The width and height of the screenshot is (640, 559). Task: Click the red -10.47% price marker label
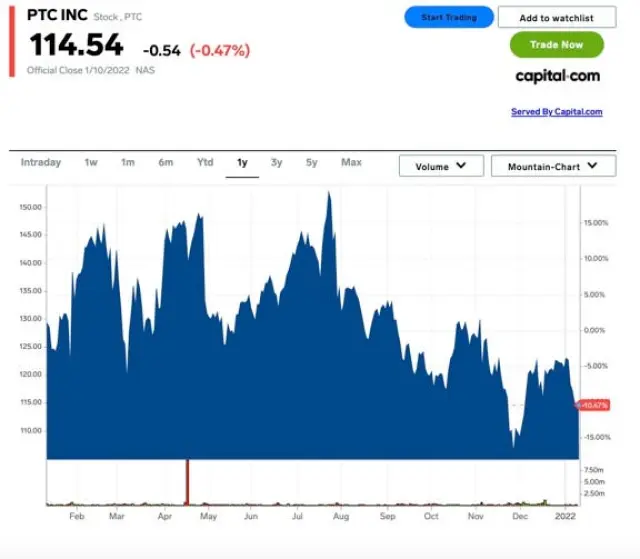594,405
